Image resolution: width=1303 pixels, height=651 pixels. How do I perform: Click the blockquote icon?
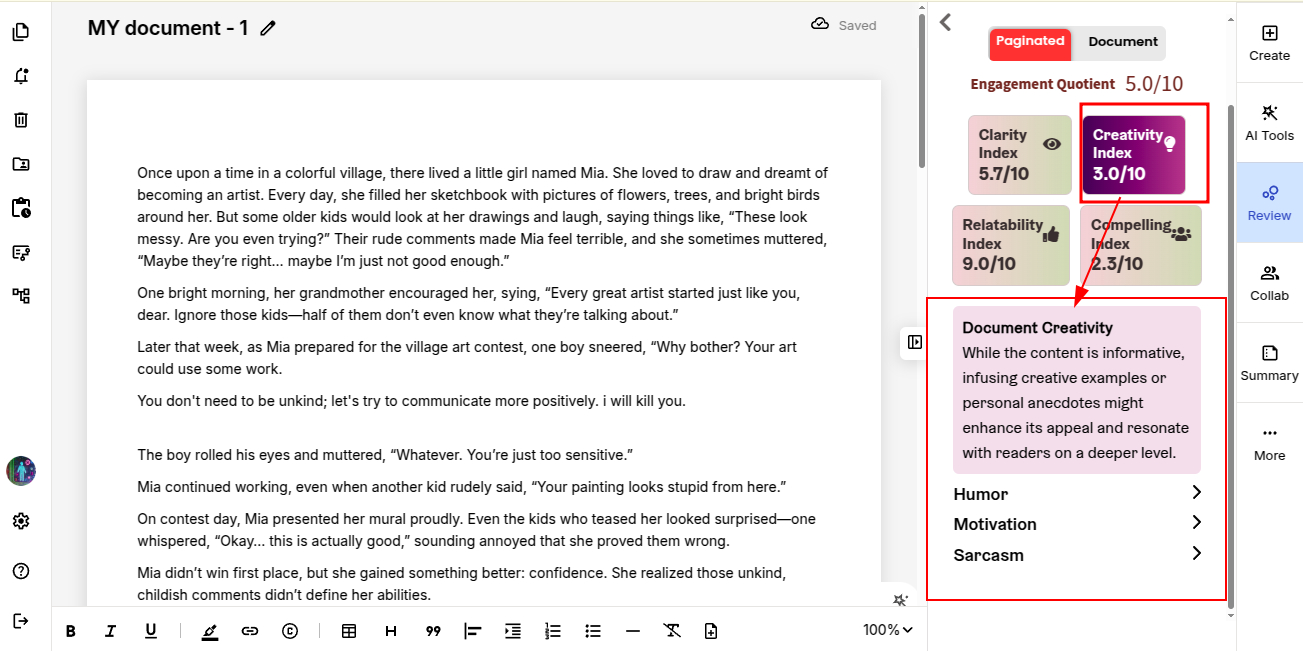(x=433, y=631)
